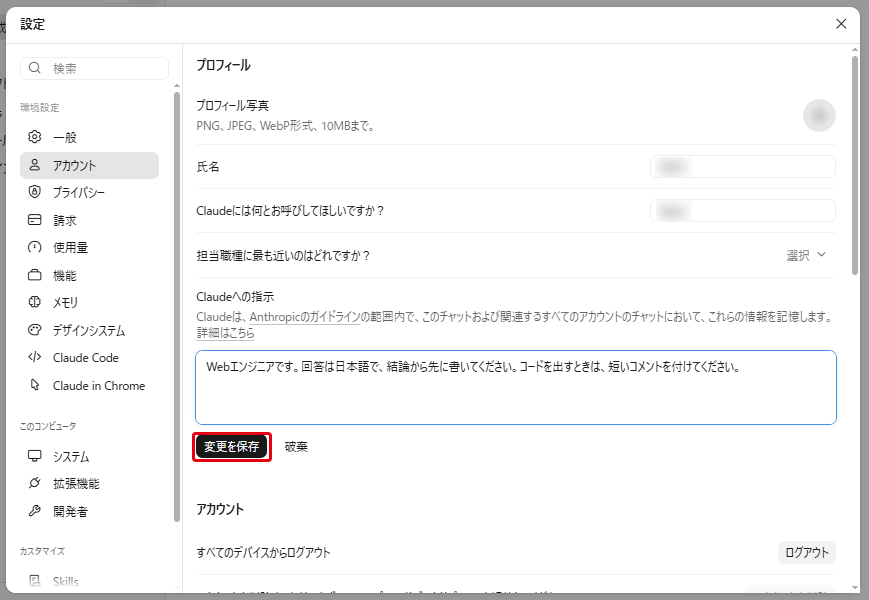Screen dimensions: 869x600
Task: Open the Skills customization page
Action: pyautogui.click(x=89, y=581)
